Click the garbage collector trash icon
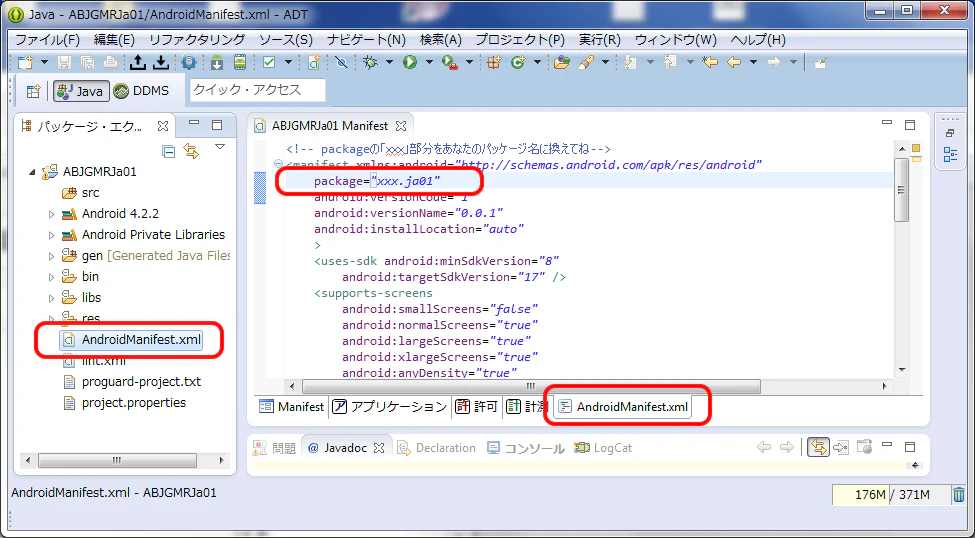 (x=959, y=494)
